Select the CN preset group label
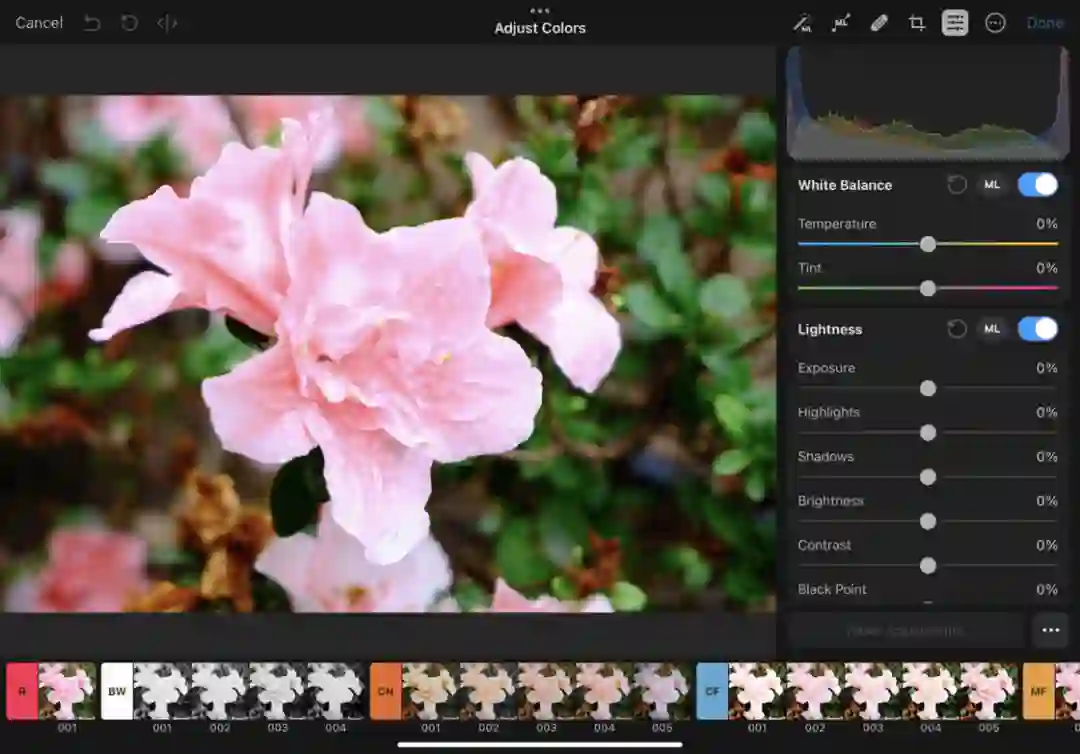The height and width of the screenshot is (754, 1080). click(385, 691)
